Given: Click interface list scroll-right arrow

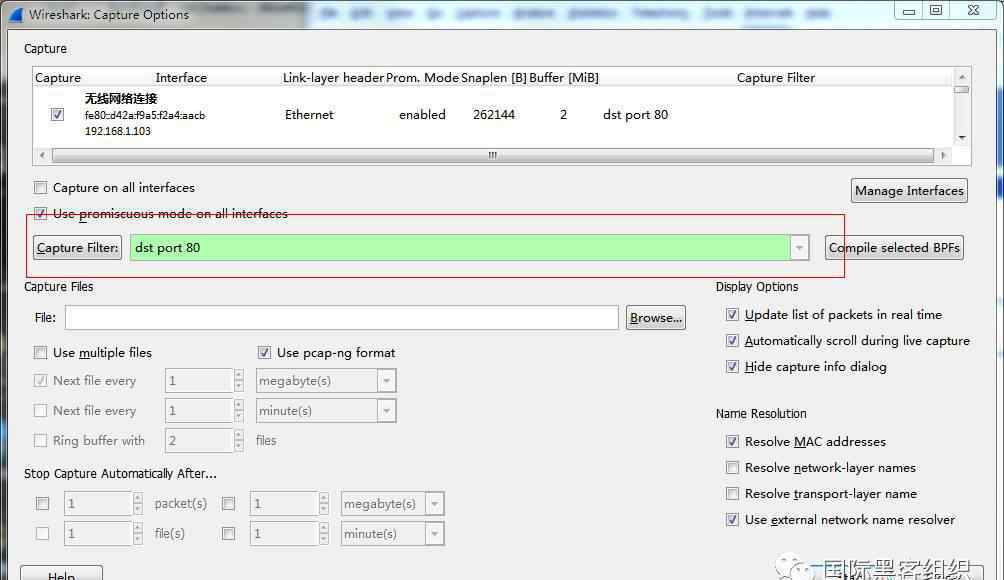Looking at the screenshot, I should click(x=943, y=155).
